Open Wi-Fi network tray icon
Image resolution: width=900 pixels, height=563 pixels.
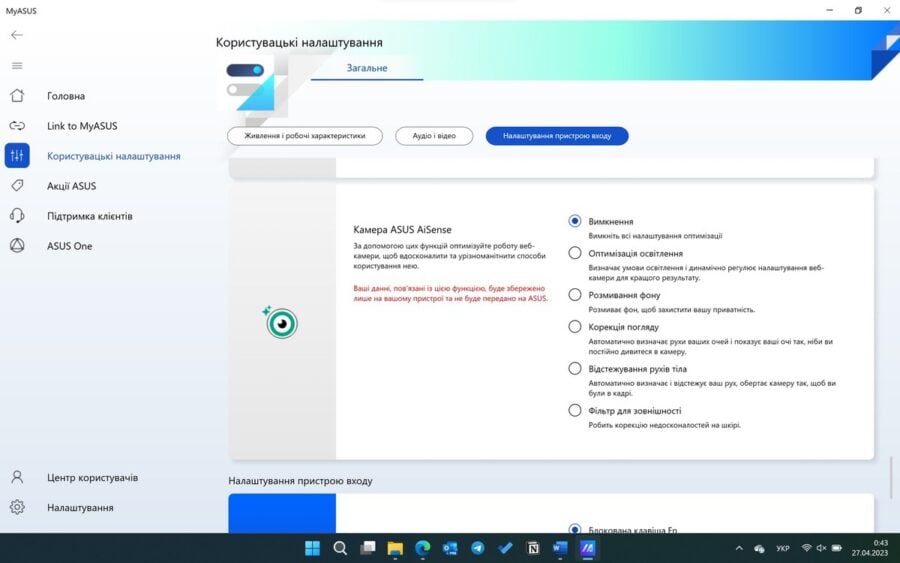(806, 548)
